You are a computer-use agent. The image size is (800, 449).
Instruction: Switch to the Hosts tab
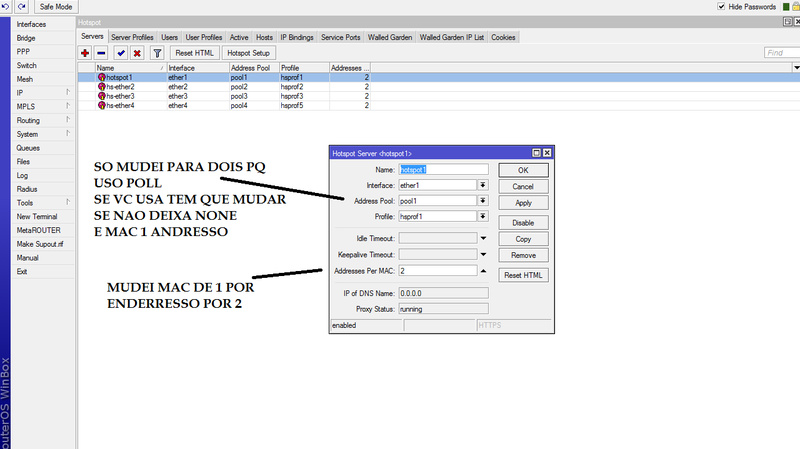(264, 37)
